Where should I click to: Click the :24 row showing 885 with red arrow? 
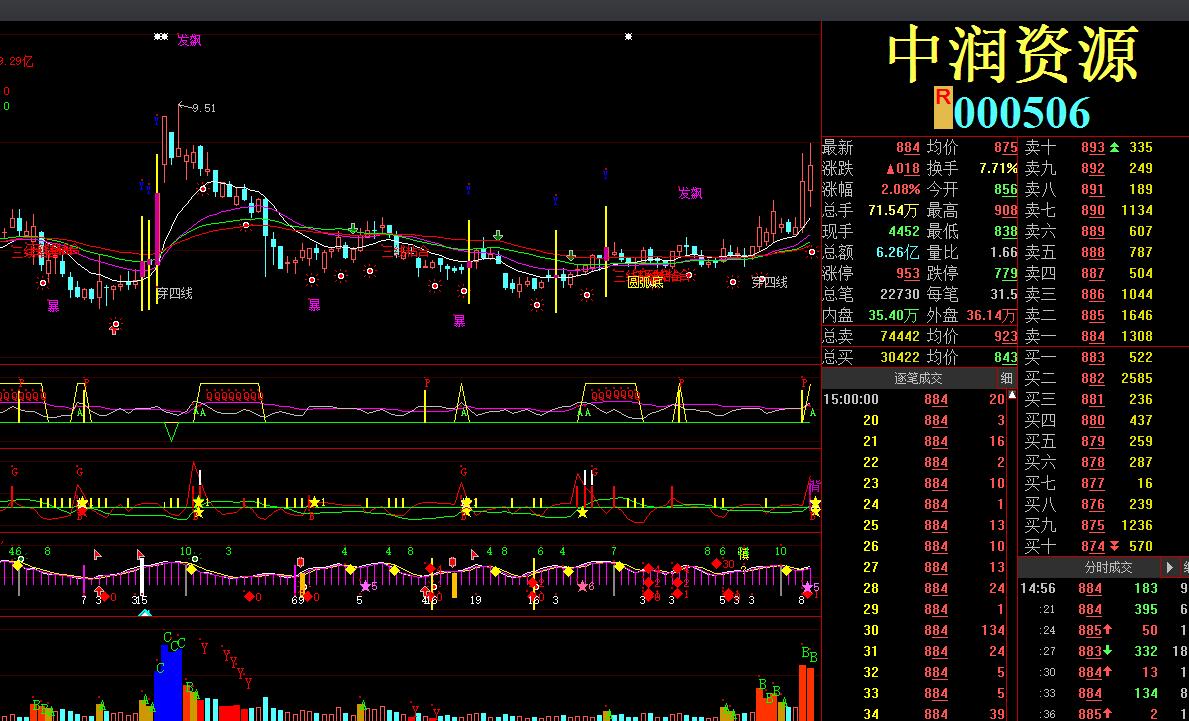(1103, 630)
